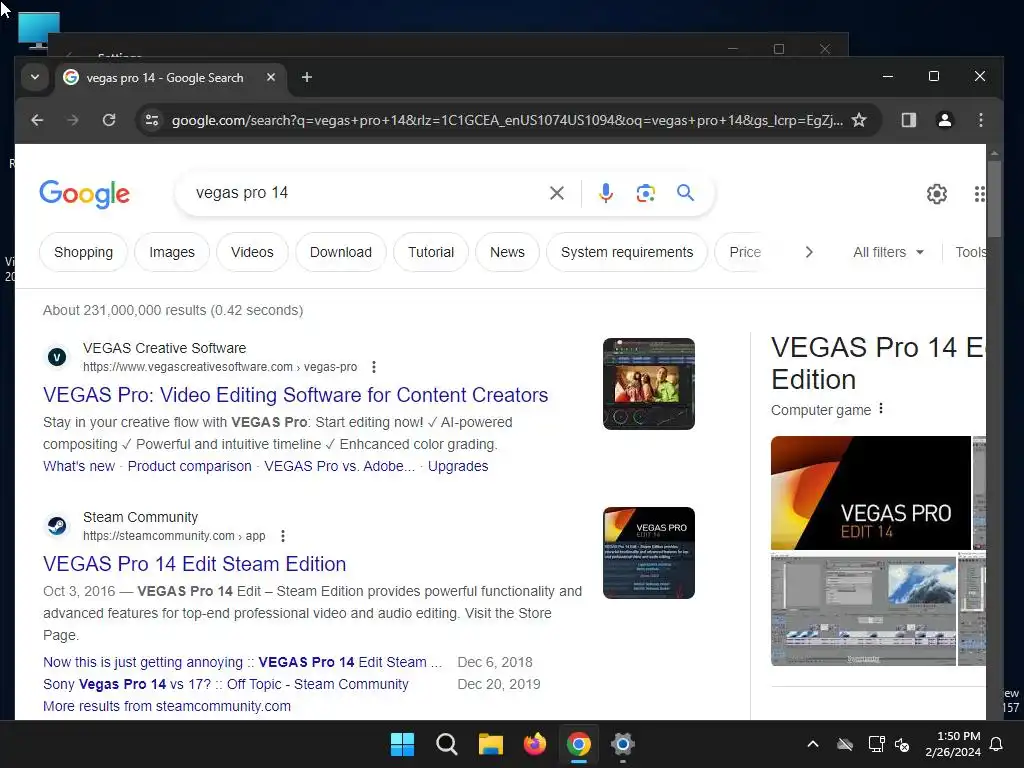Open more options for VEGAS Creative Software result
The image size is (1024, 768).
[x=374, y=367]
